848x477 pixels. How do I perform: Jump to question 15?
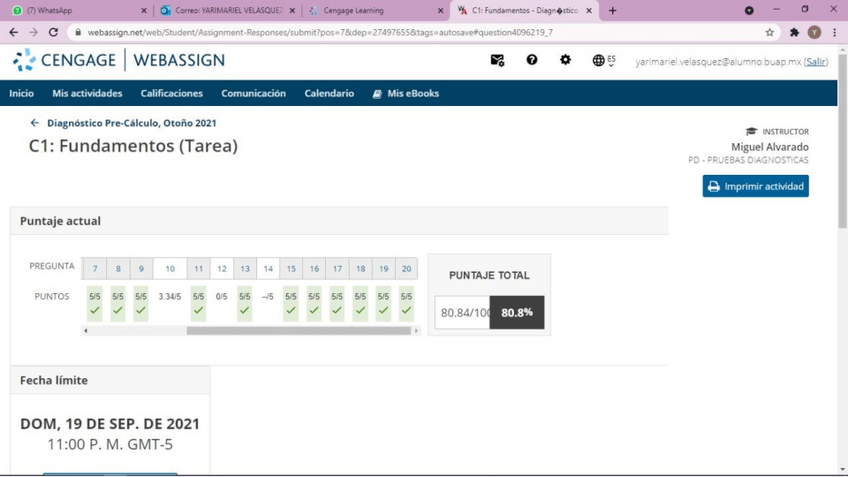[291, 269]
